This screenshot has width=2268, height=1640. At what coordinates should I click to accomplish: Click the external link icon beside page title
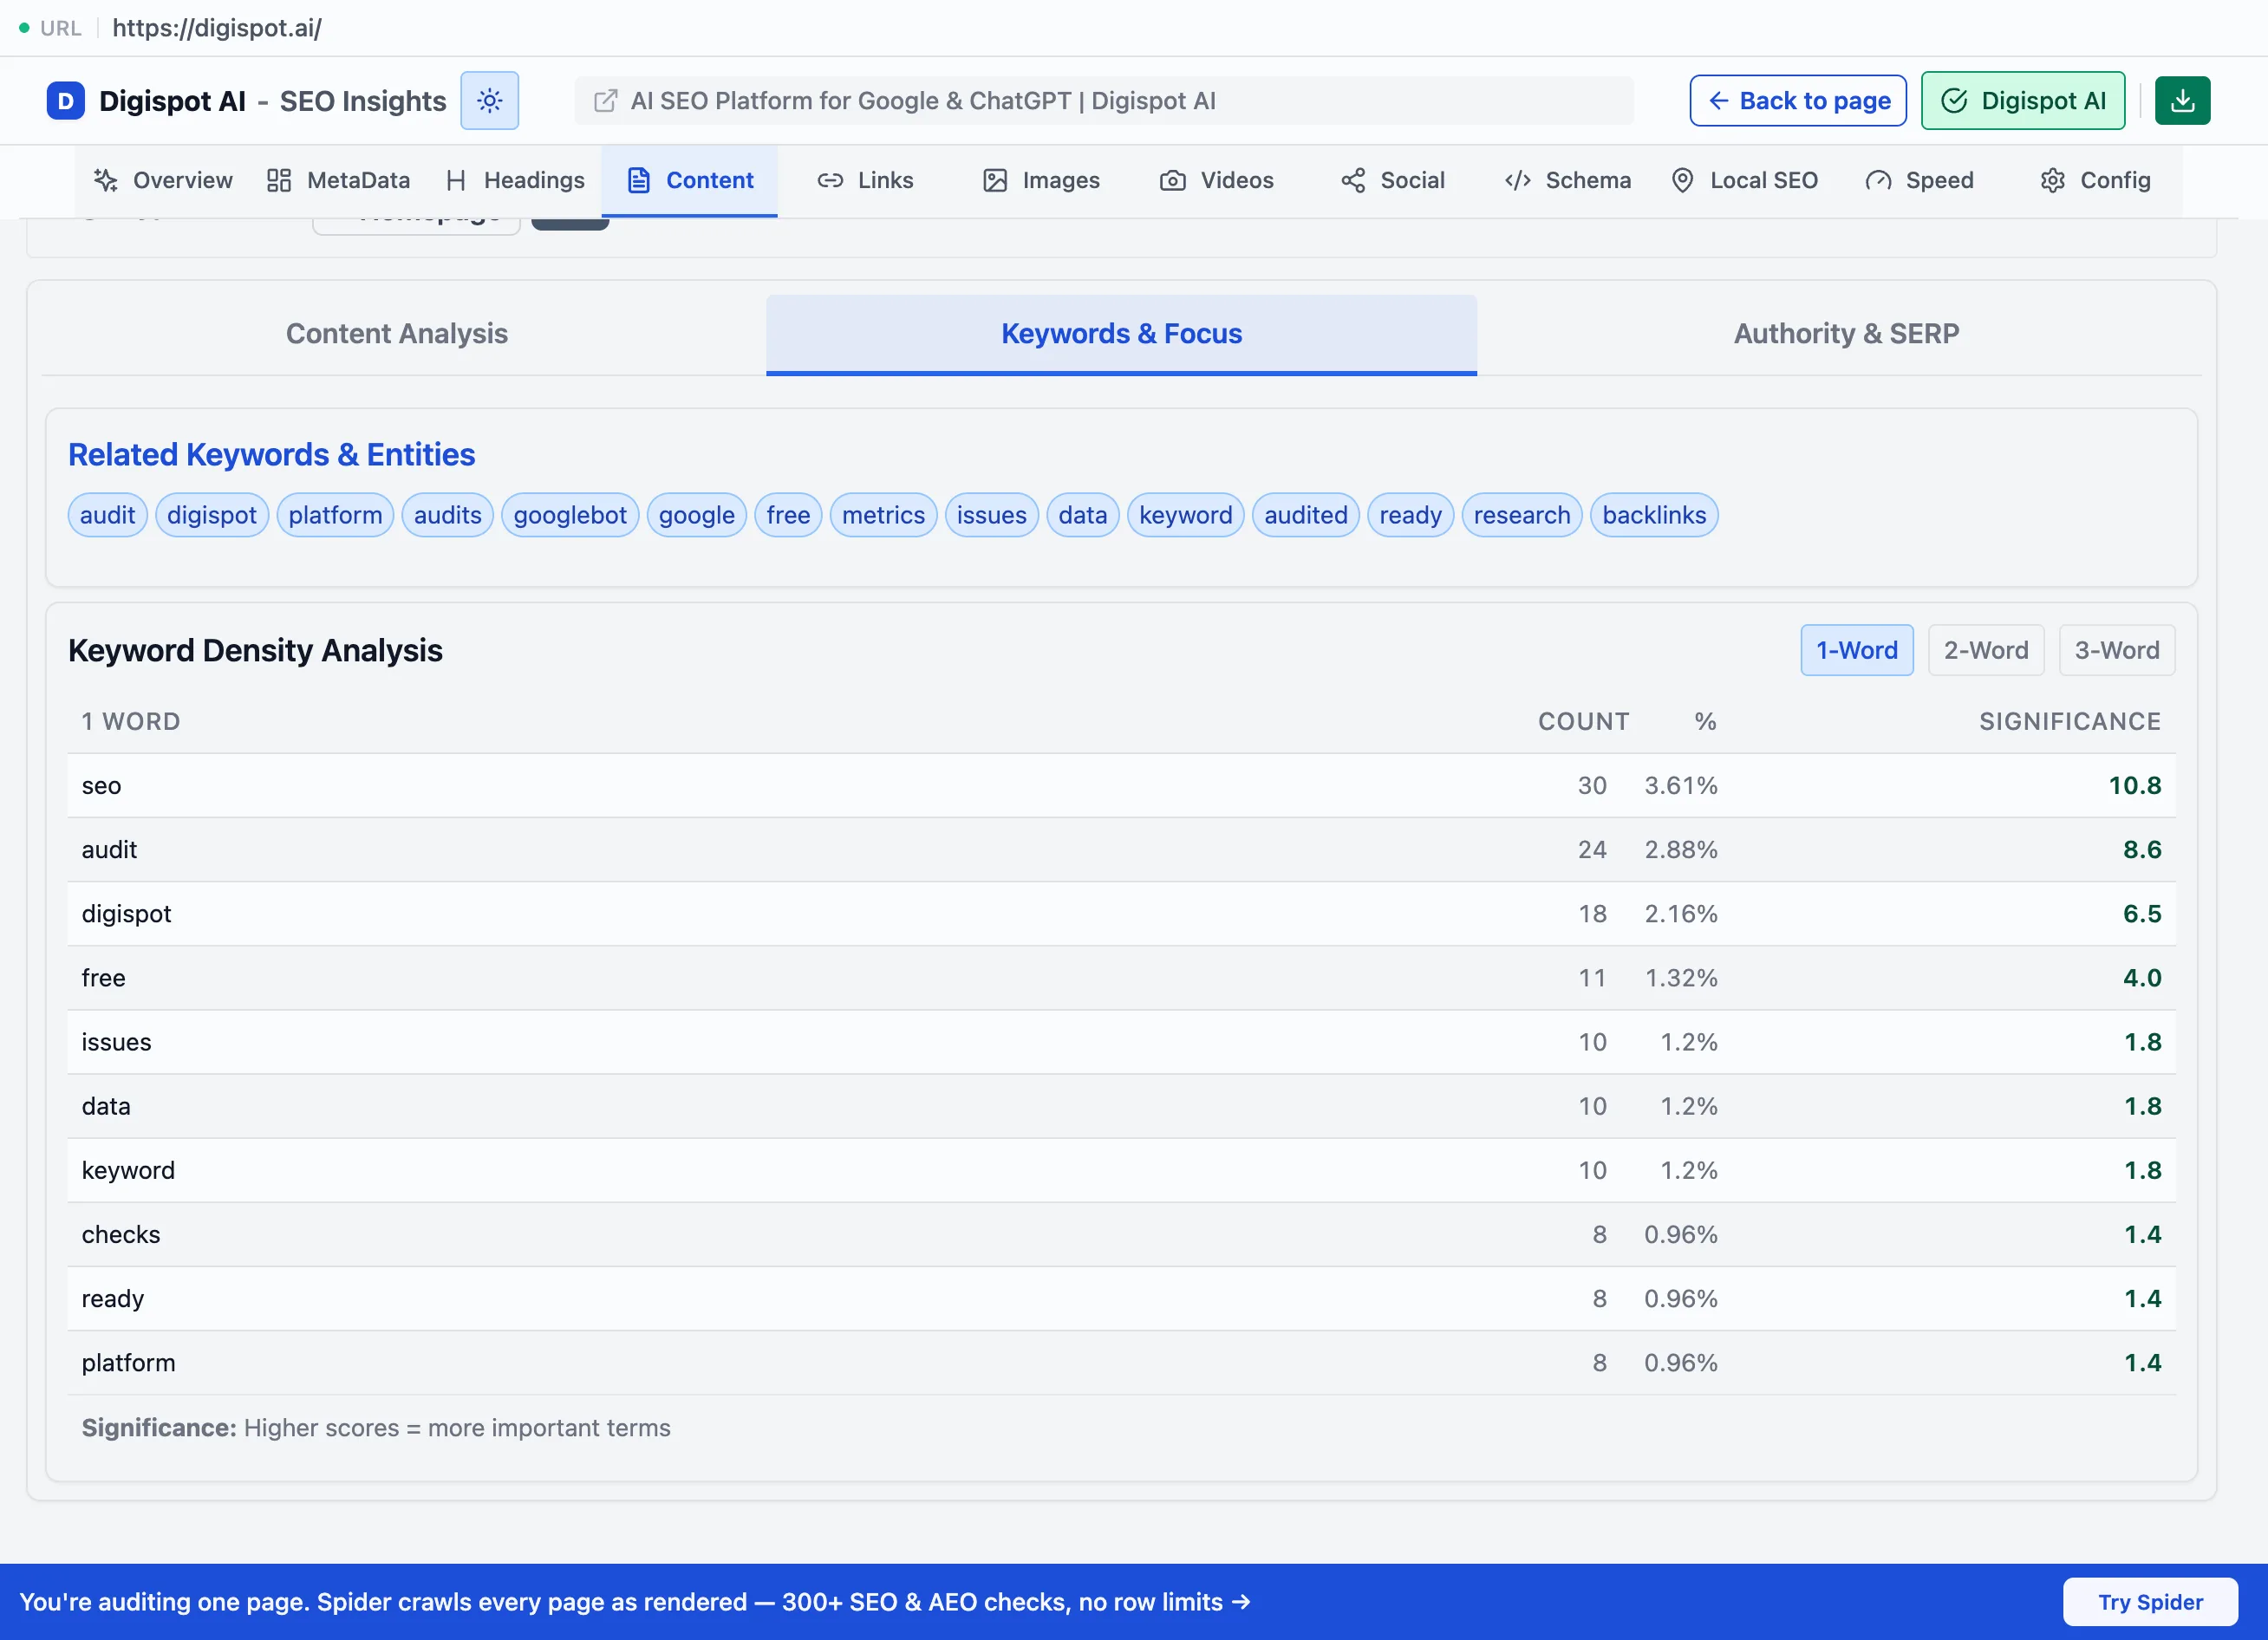click(605, 101)
